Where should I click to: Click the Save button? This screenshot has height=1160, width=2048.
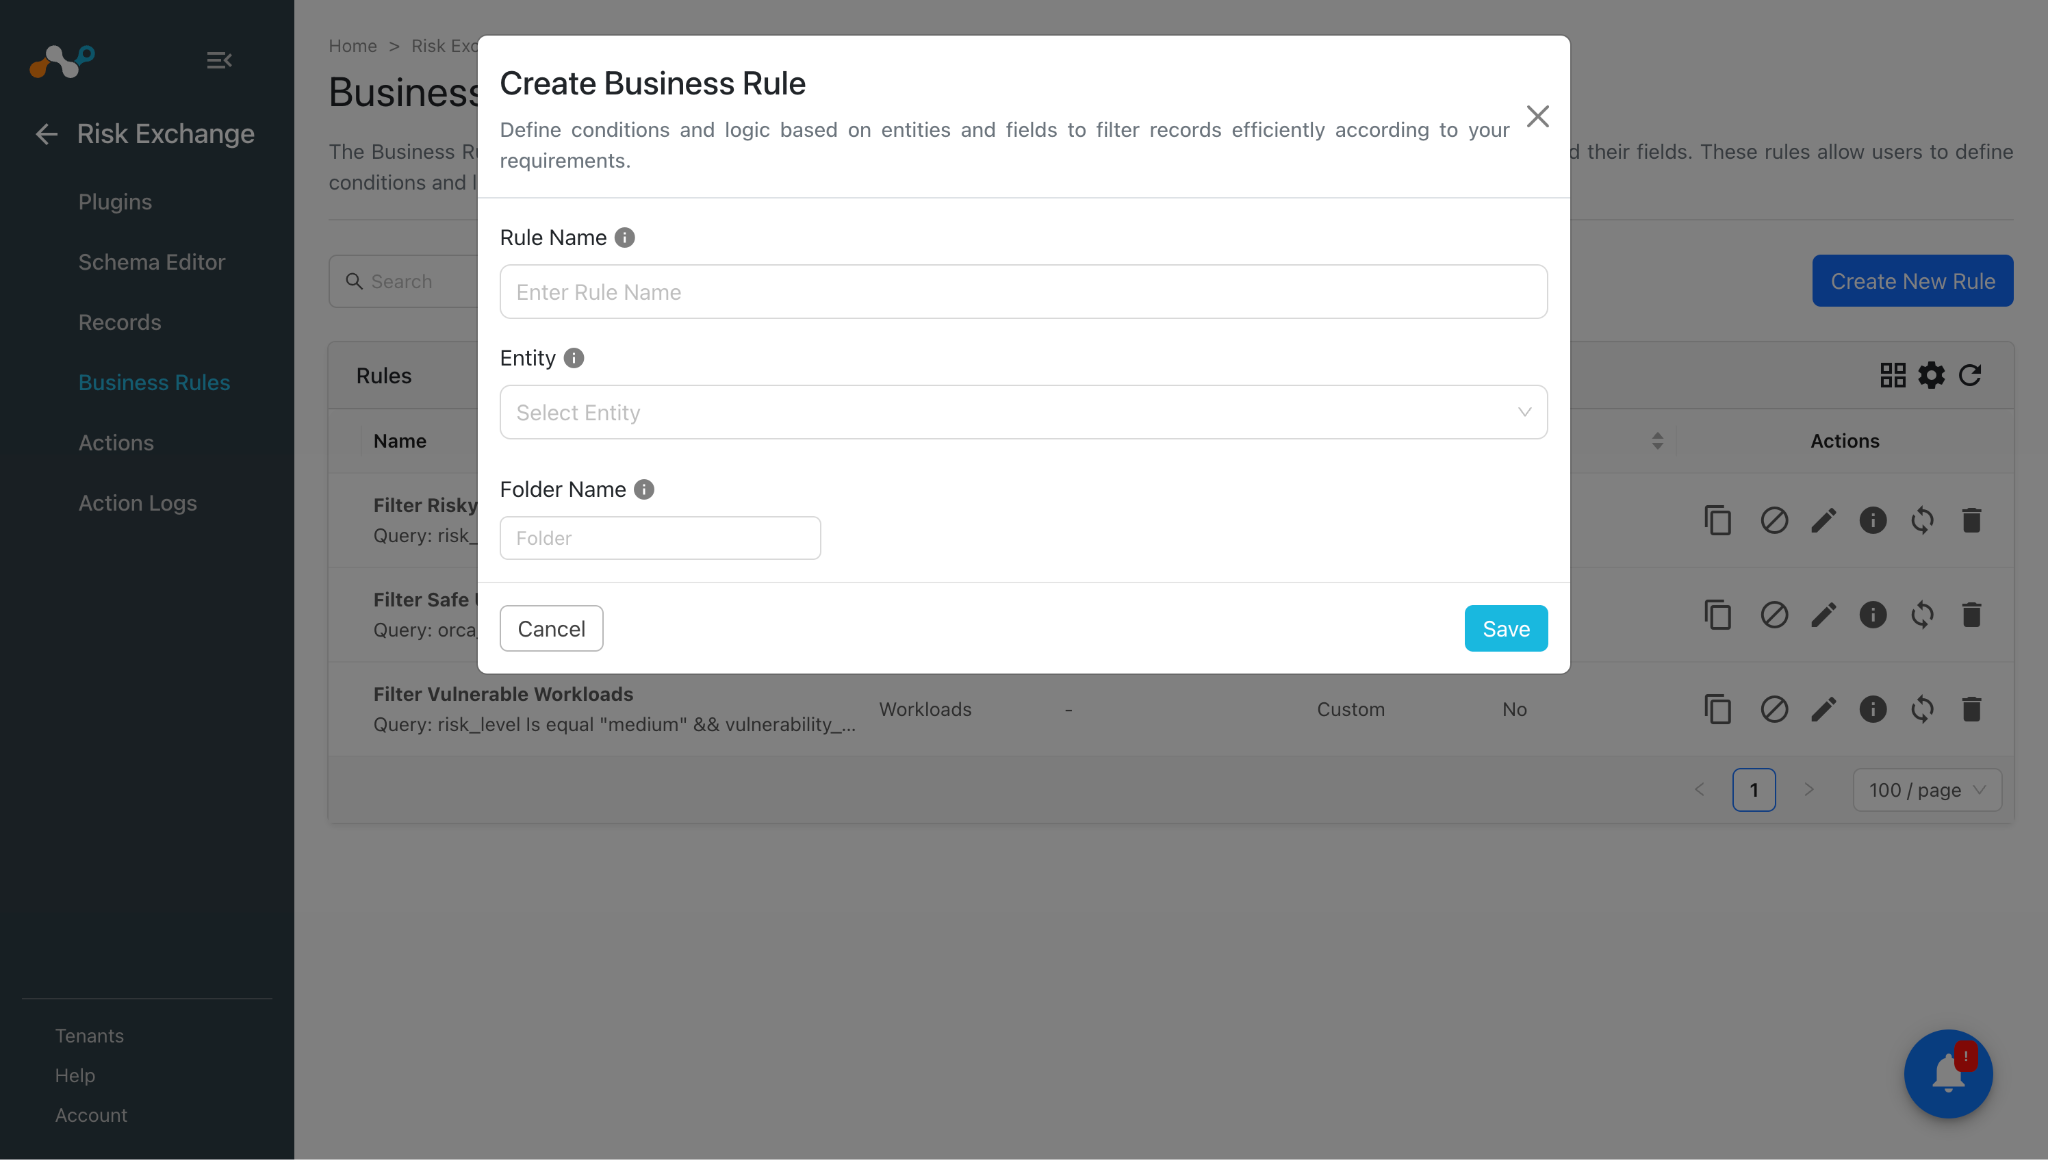click(1506, 628)
